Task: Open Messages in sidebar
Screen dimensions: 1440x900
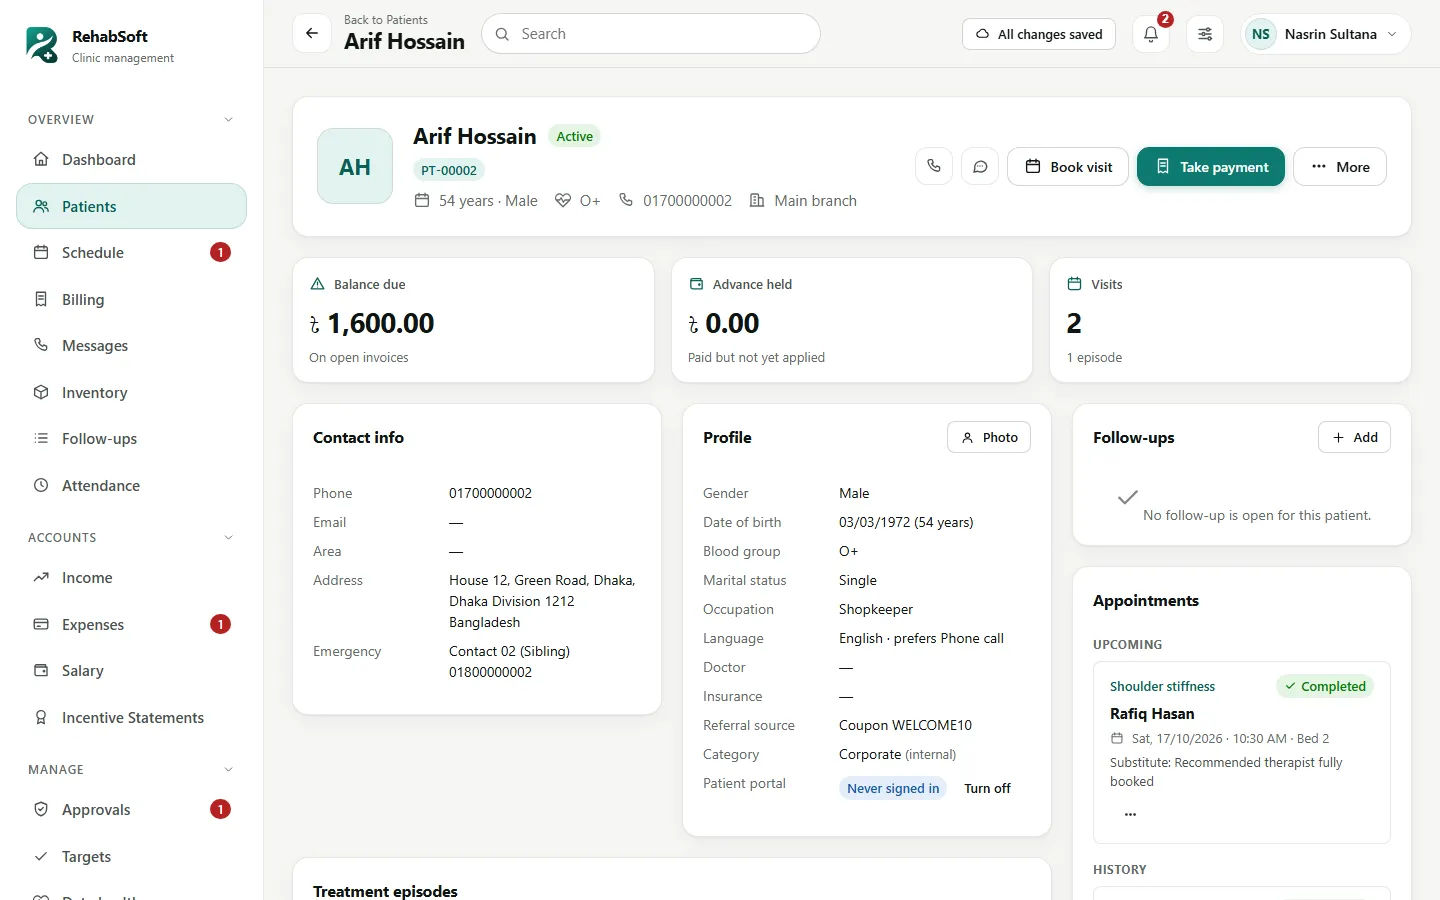Action: [x=131, y=346]
